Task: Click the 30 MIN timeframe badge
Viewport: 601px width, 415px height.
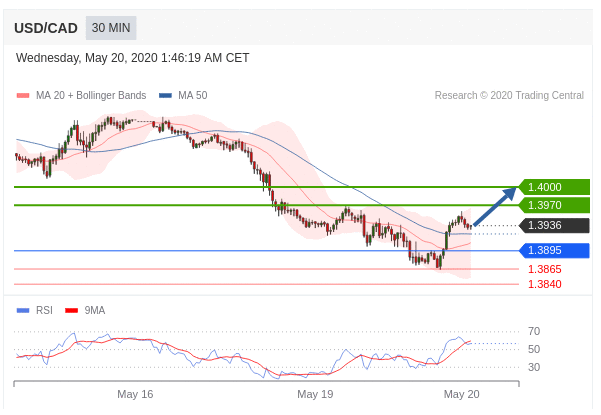Action: (x=111, y=28)
